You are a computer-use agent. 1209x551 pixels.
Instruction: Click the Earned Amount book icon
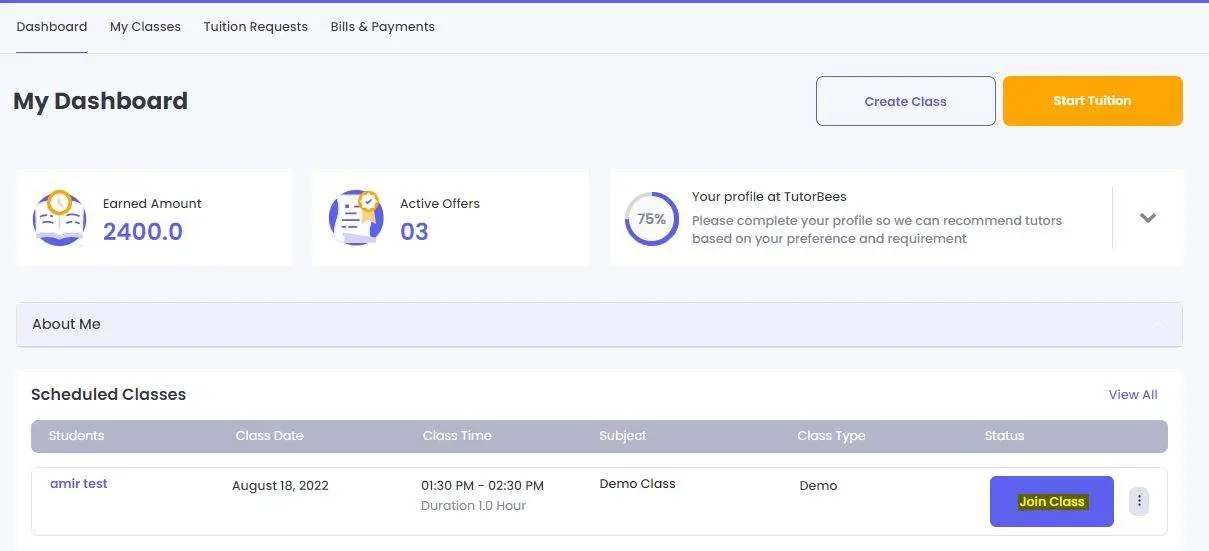tap(59, 218)
